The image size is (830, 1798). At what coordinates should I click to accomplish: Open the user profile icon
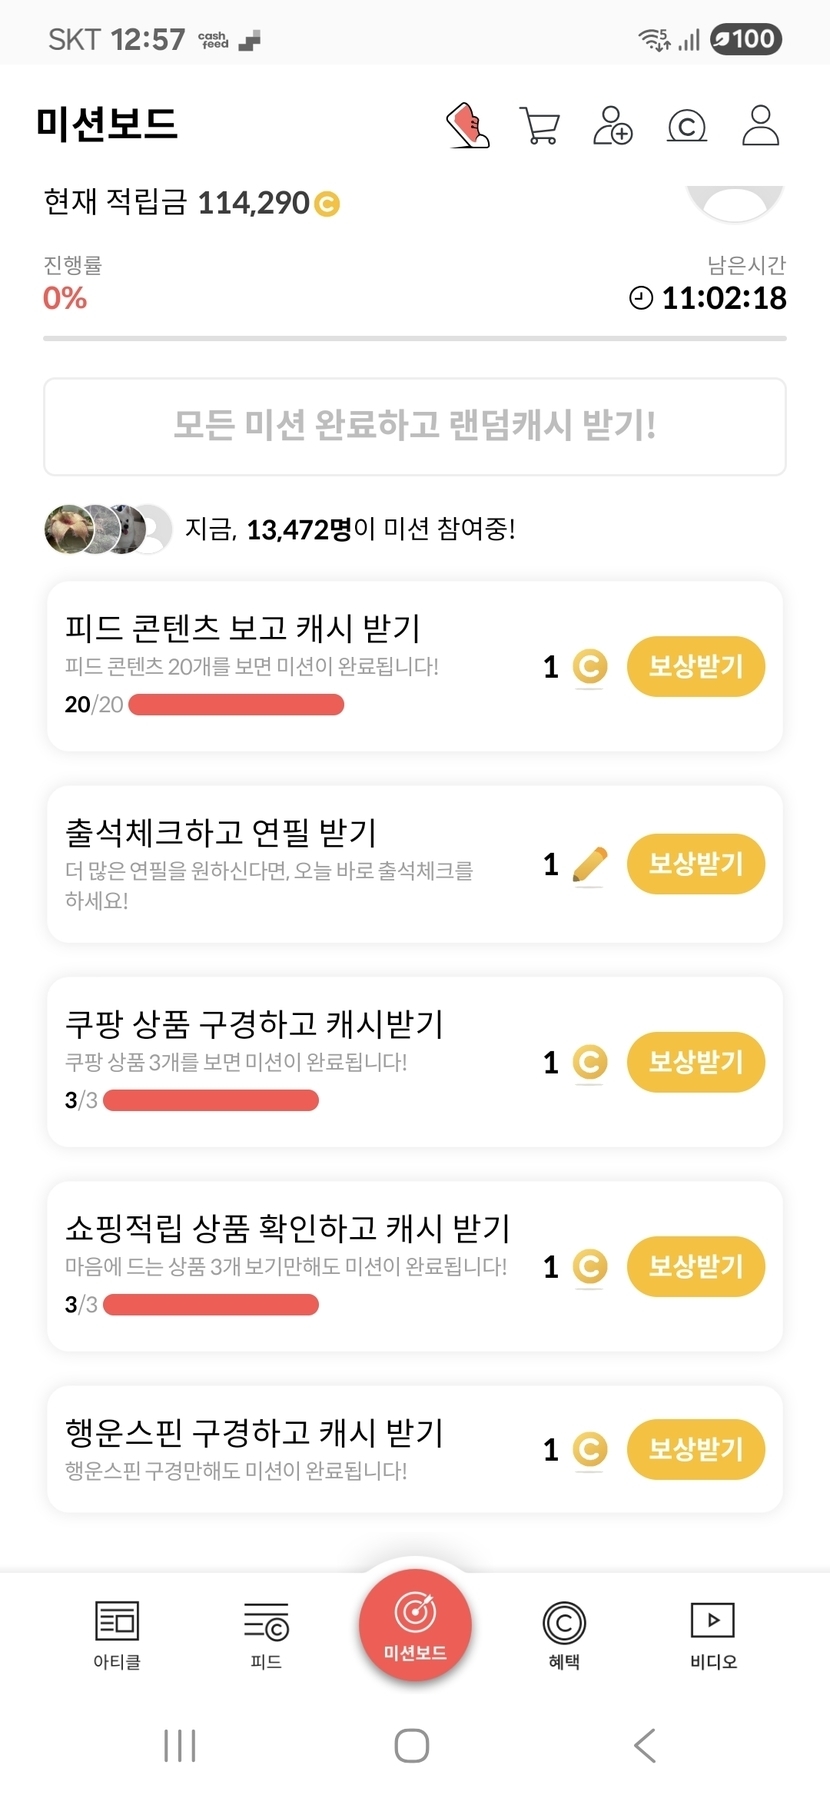click(760, 126)
